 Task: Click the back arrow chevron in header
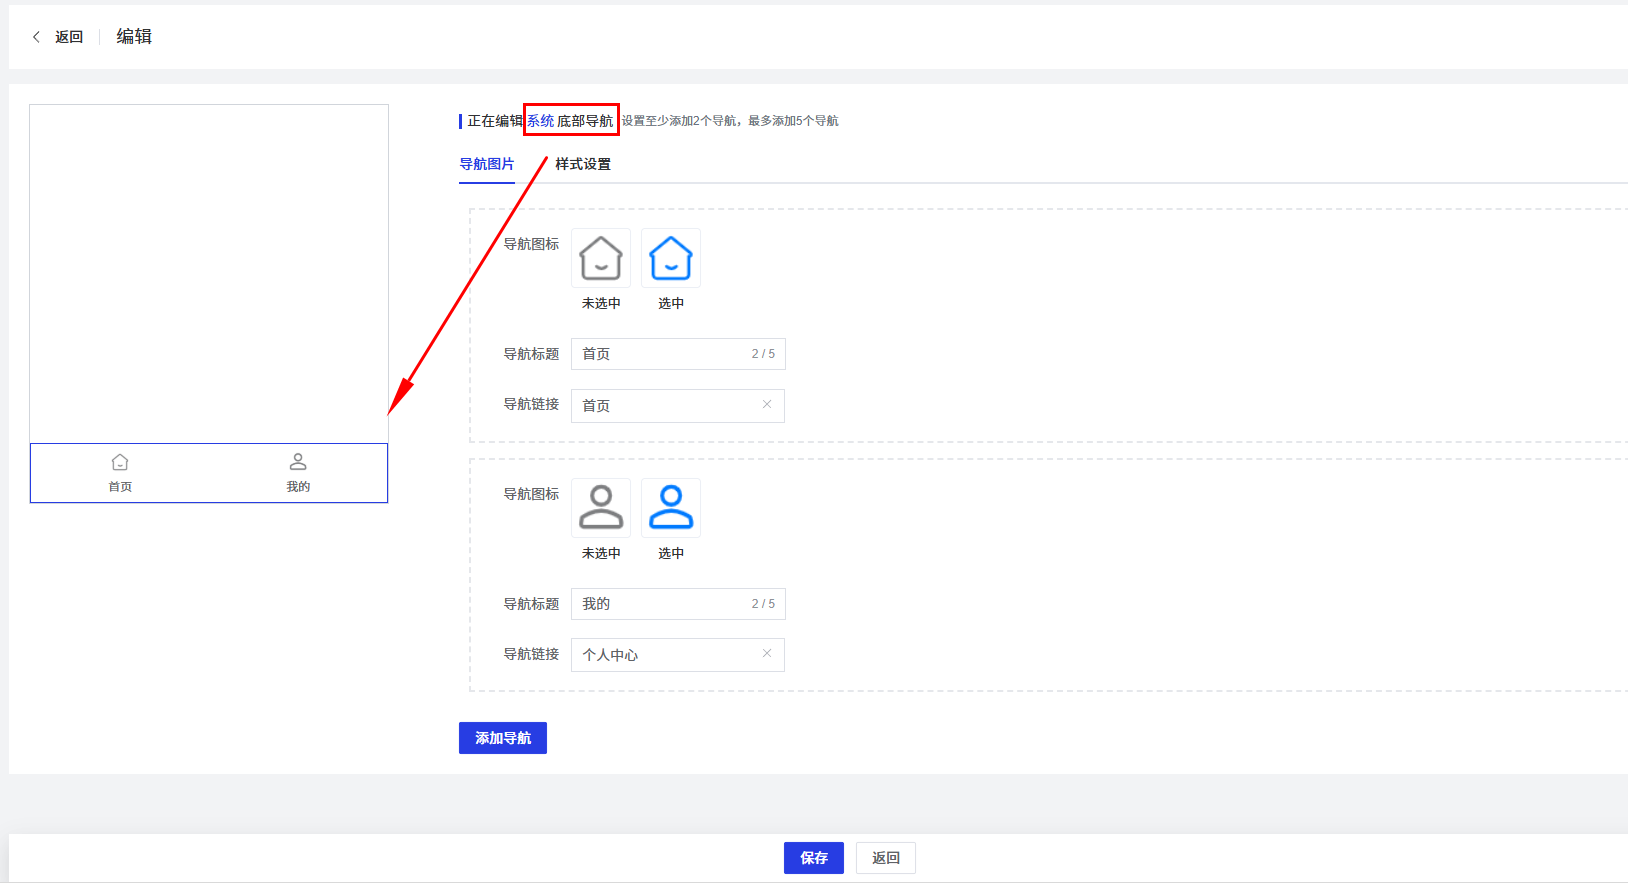(x=36, y=37)
